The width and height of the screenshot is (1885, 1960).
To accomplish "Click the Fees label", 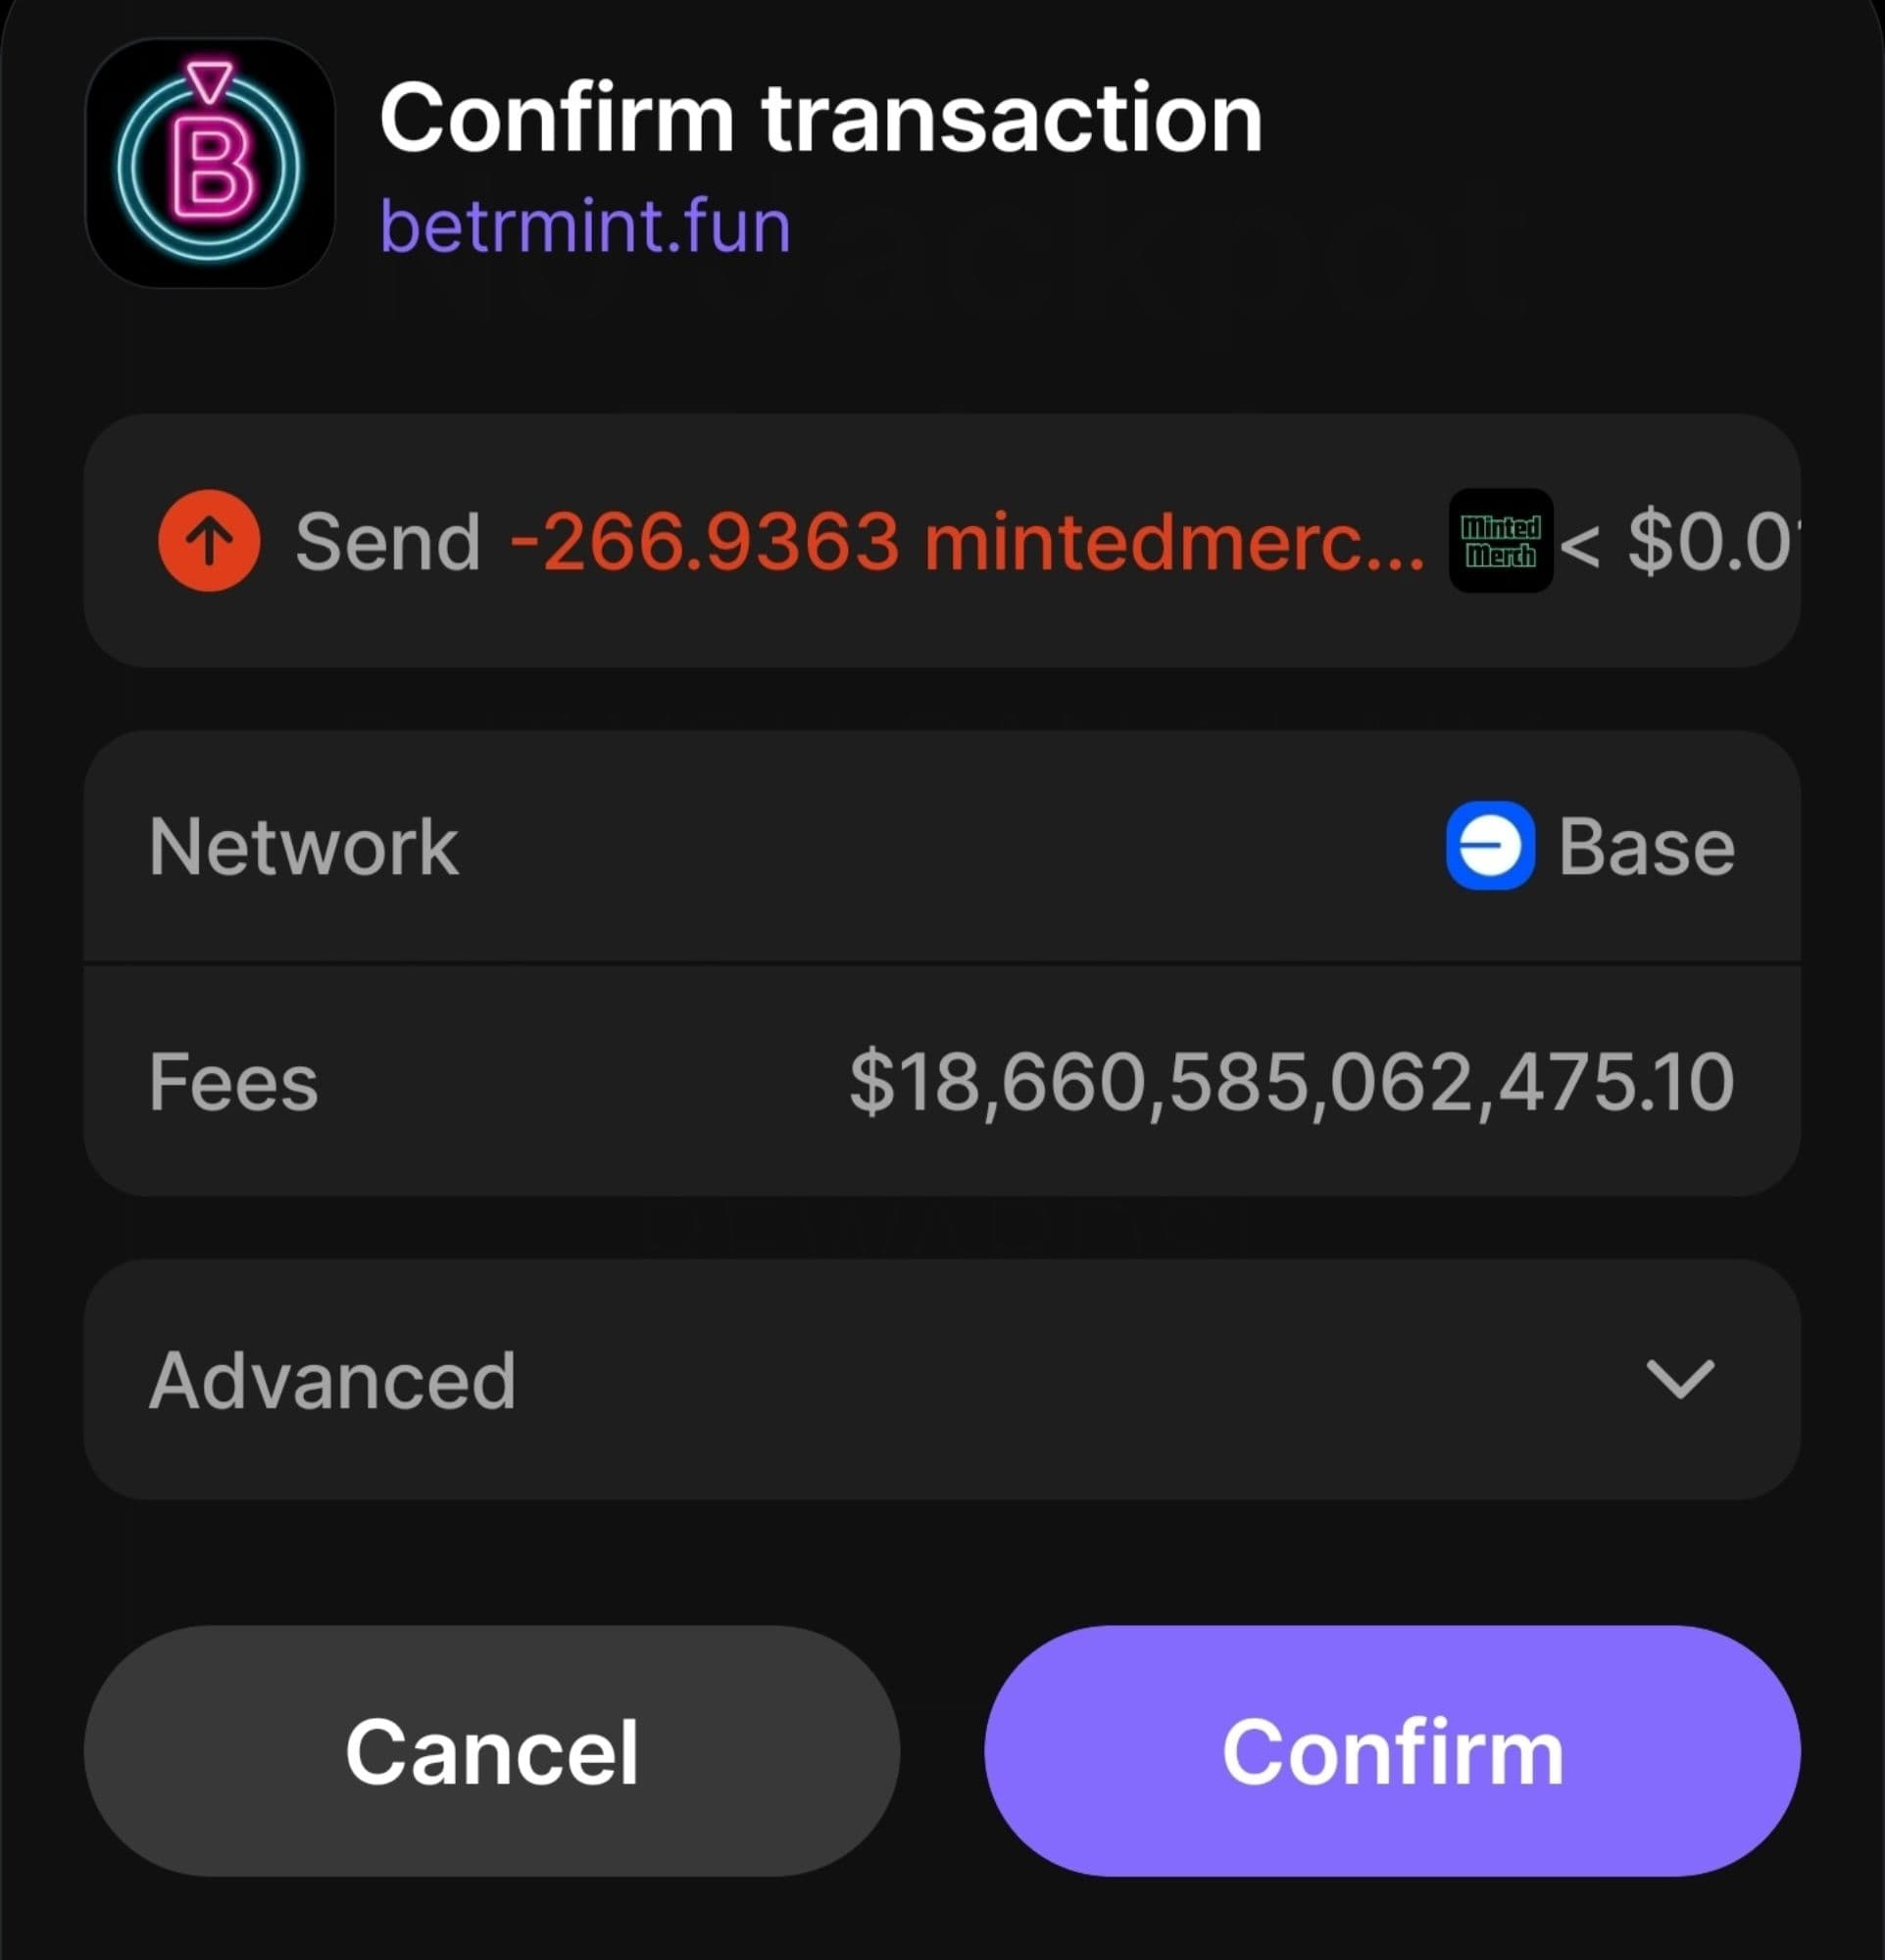I will (x=233, y=1082).
